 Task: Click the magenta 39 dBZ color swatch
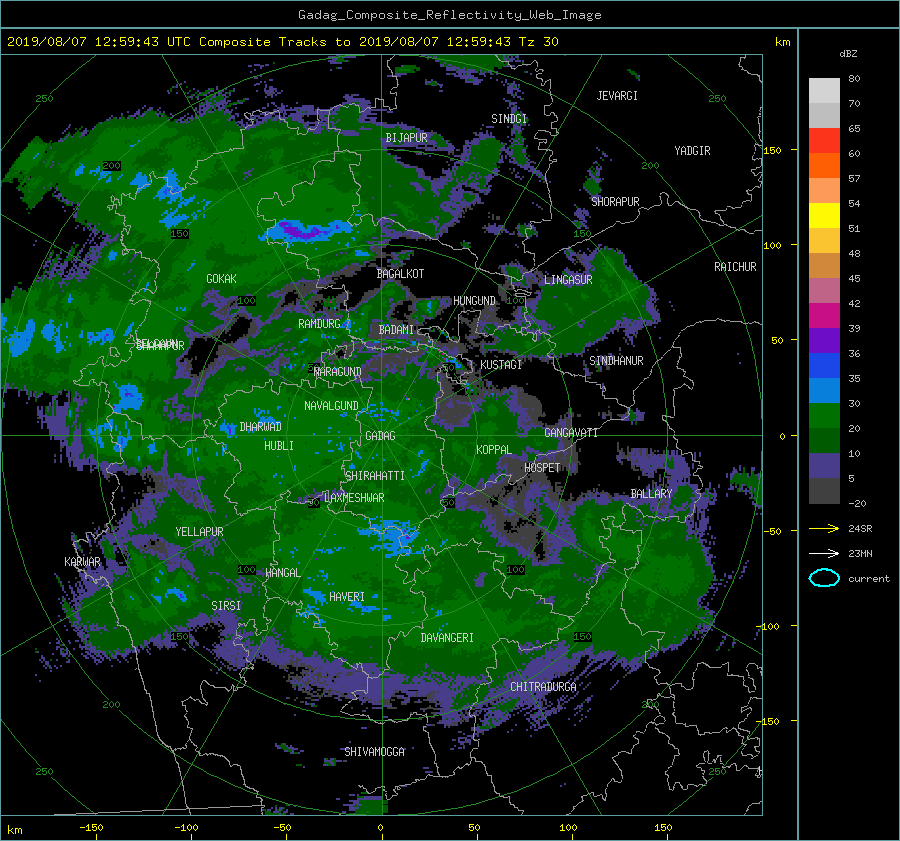tap(824, 316)
